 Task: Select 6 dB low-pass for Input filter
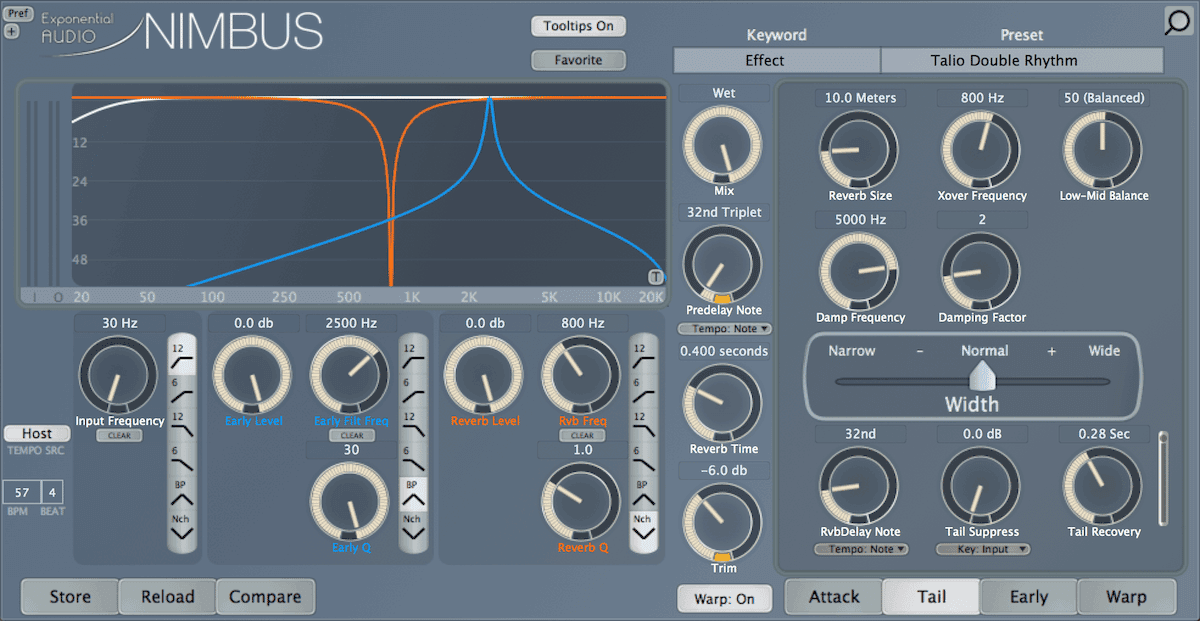[x=182, y=459]
